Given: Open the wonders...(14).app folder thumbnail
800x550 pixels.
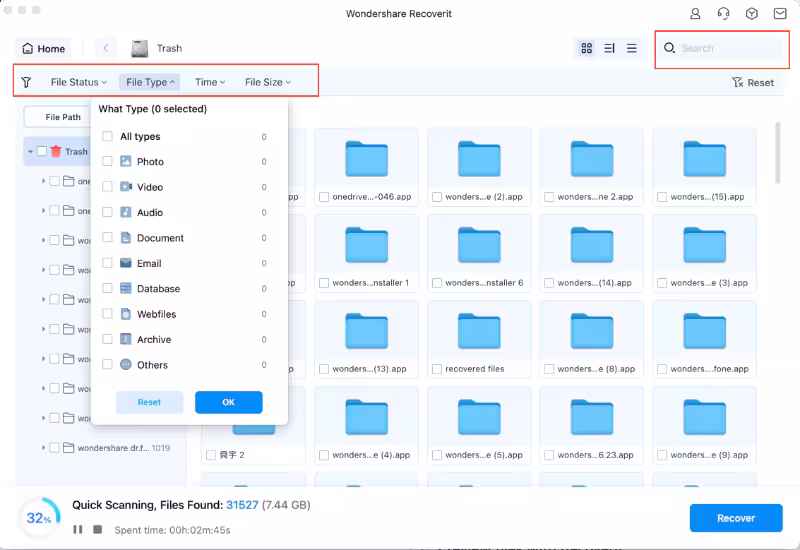Looking at the screenshot, I should pyautogui.click(x=591, y=245).
